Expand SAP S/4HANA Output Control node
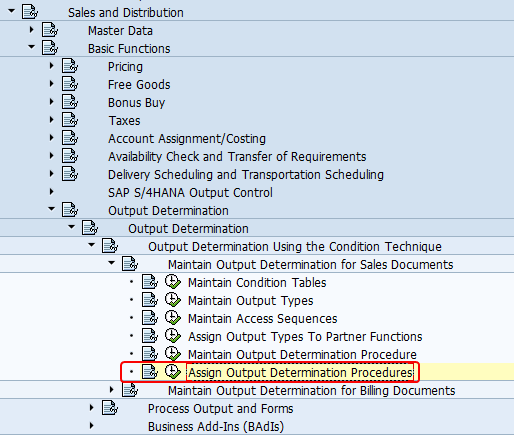The image size is (514, 435). click(52, 192)
